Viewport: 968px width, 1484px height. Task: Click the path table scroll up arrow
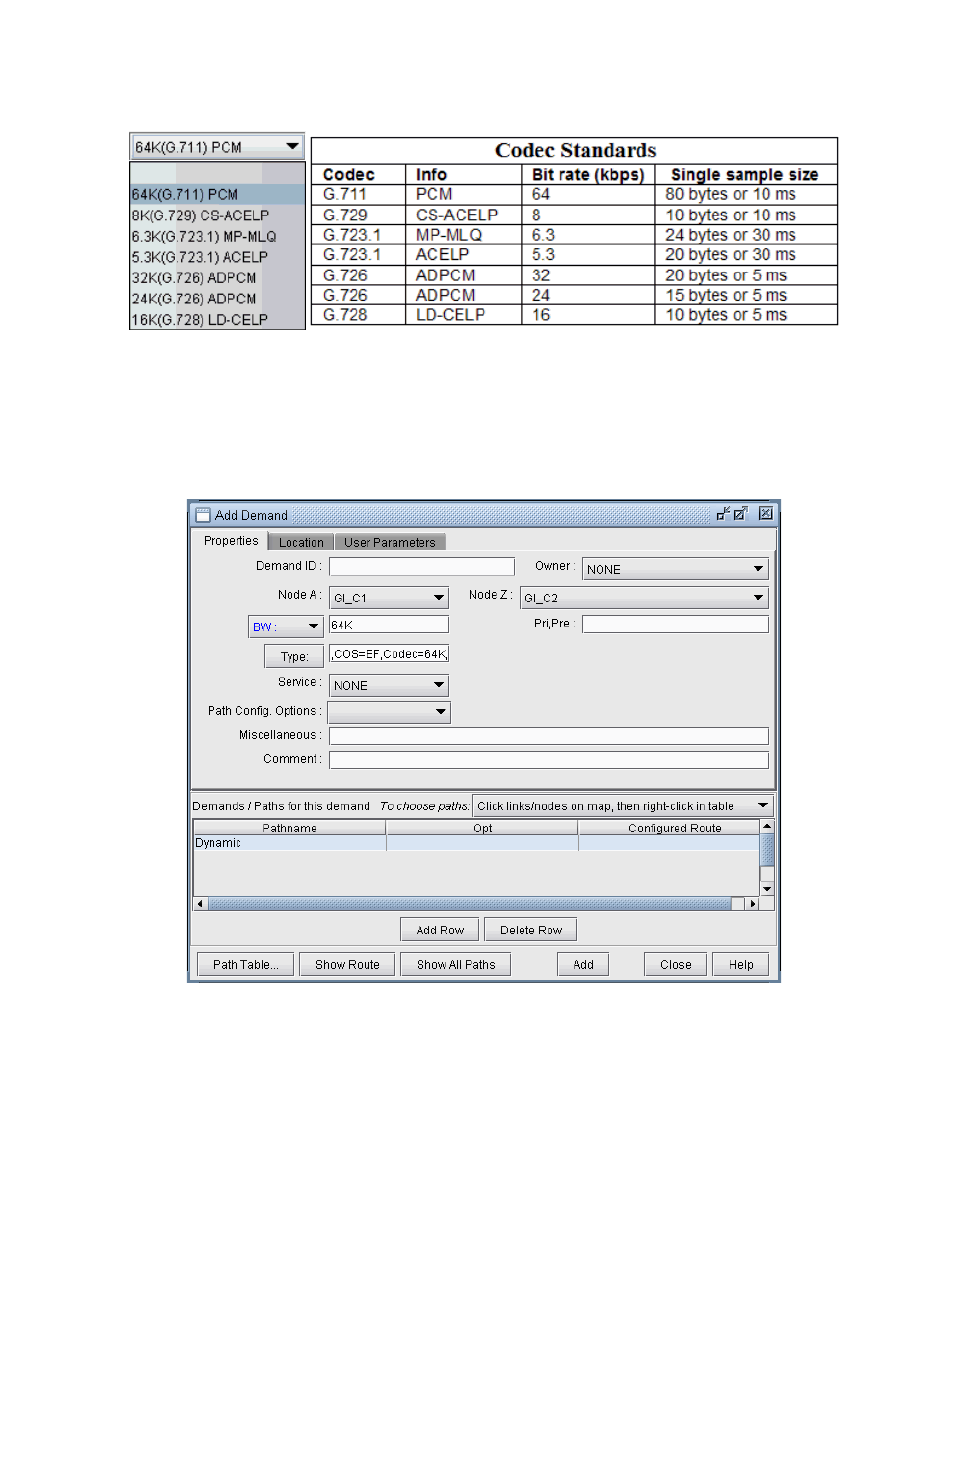pyautogui.click(x=767, y=826)
